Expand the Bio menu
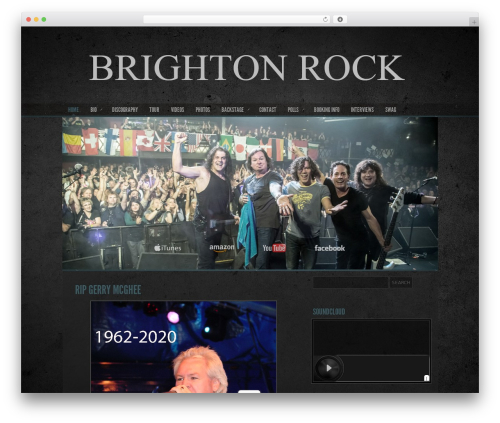 tap(94, 109)
